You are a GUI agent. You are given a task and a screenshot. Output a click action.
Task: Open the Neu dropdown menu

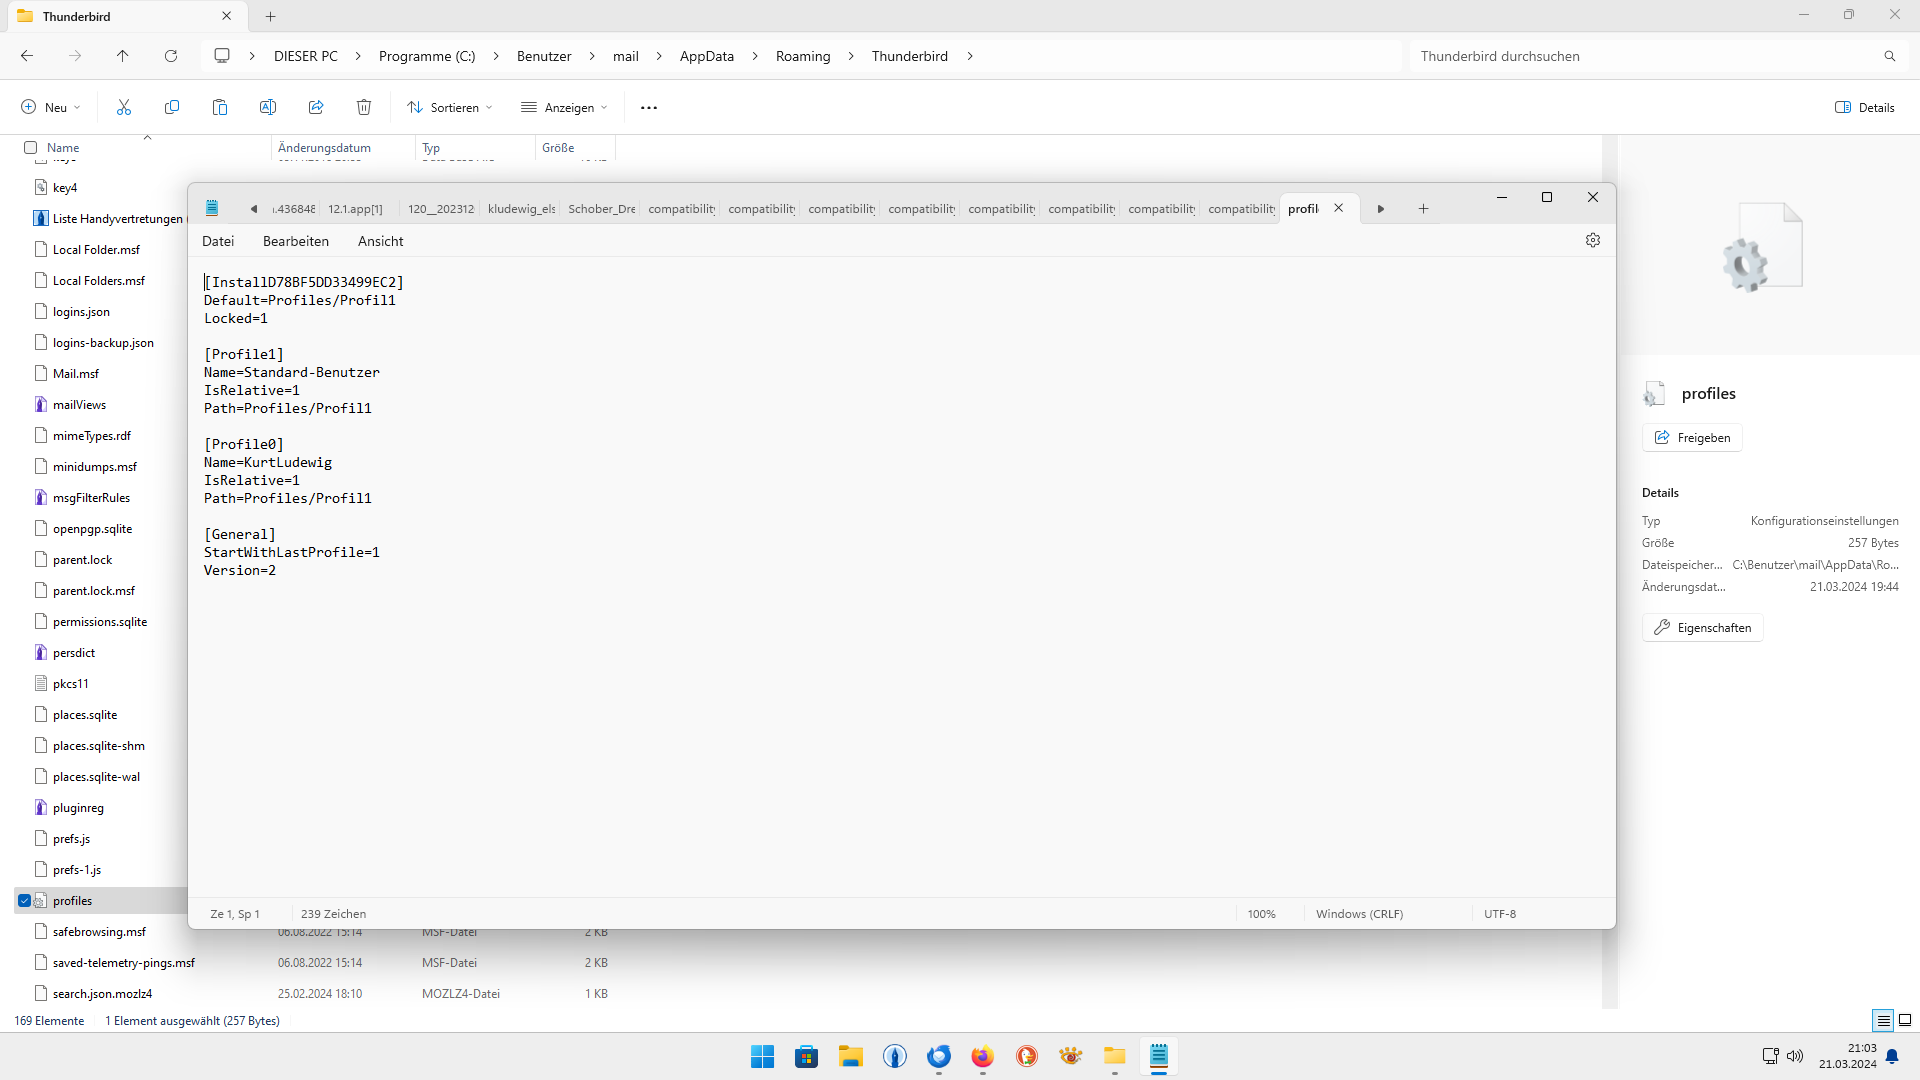pyautogui.click(x=51, y=107)
